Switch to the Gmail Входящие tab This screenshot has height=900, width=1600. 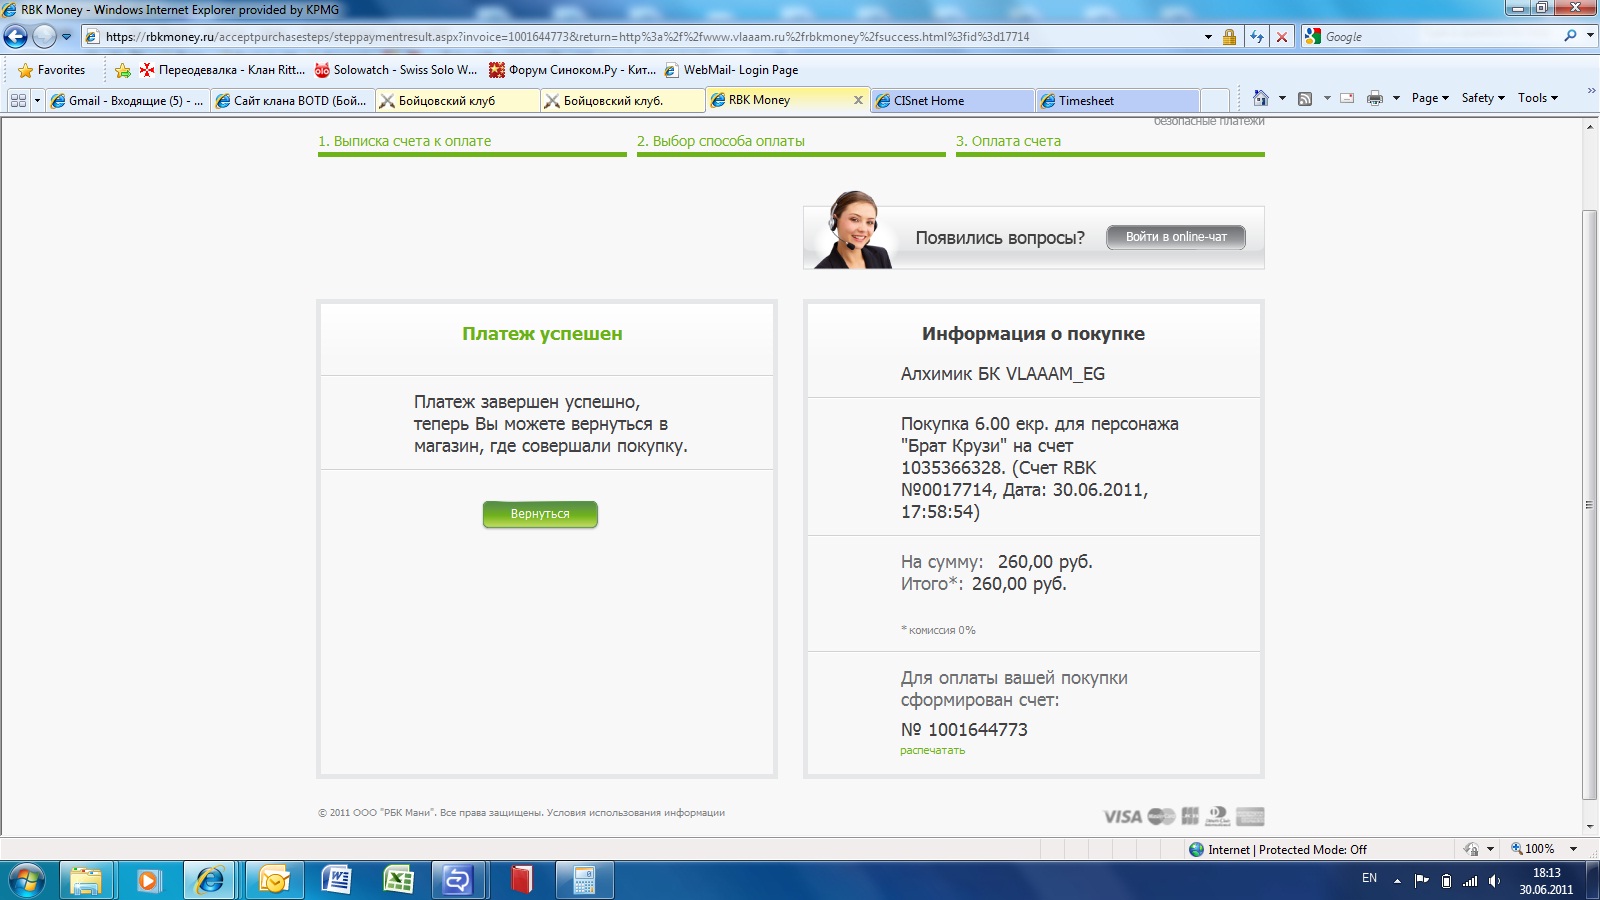click(127, 100)
